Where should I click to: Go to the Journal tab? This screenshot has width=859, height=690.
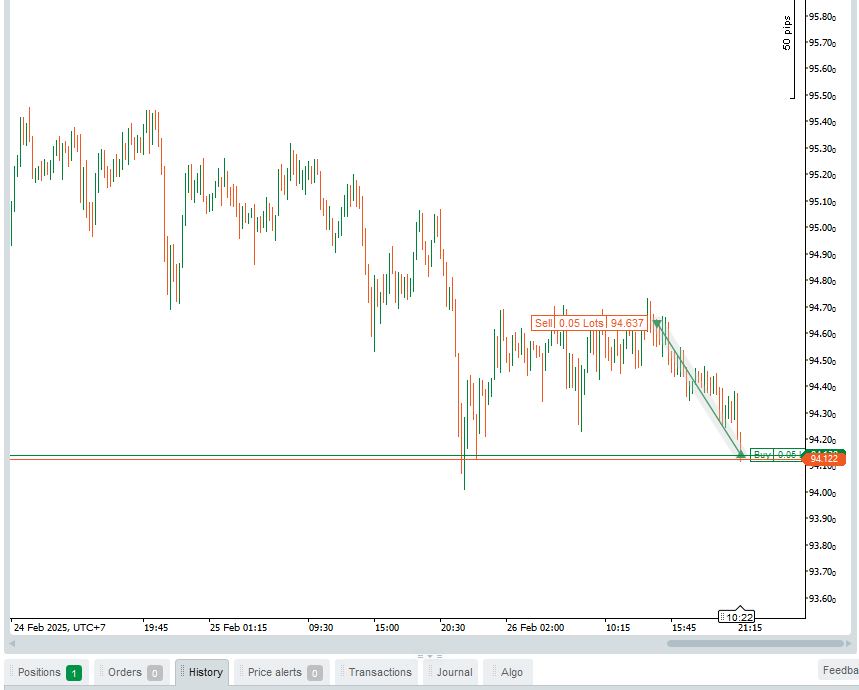452,672
